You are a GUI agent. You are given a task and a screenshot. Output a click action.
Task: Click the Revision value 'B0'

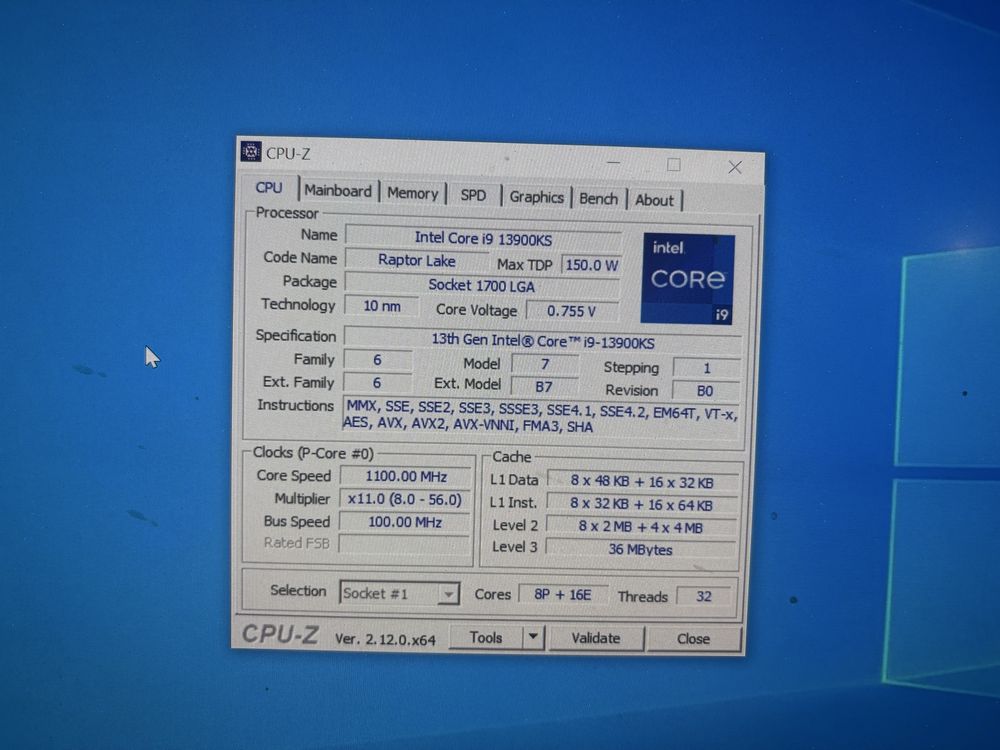705,390
